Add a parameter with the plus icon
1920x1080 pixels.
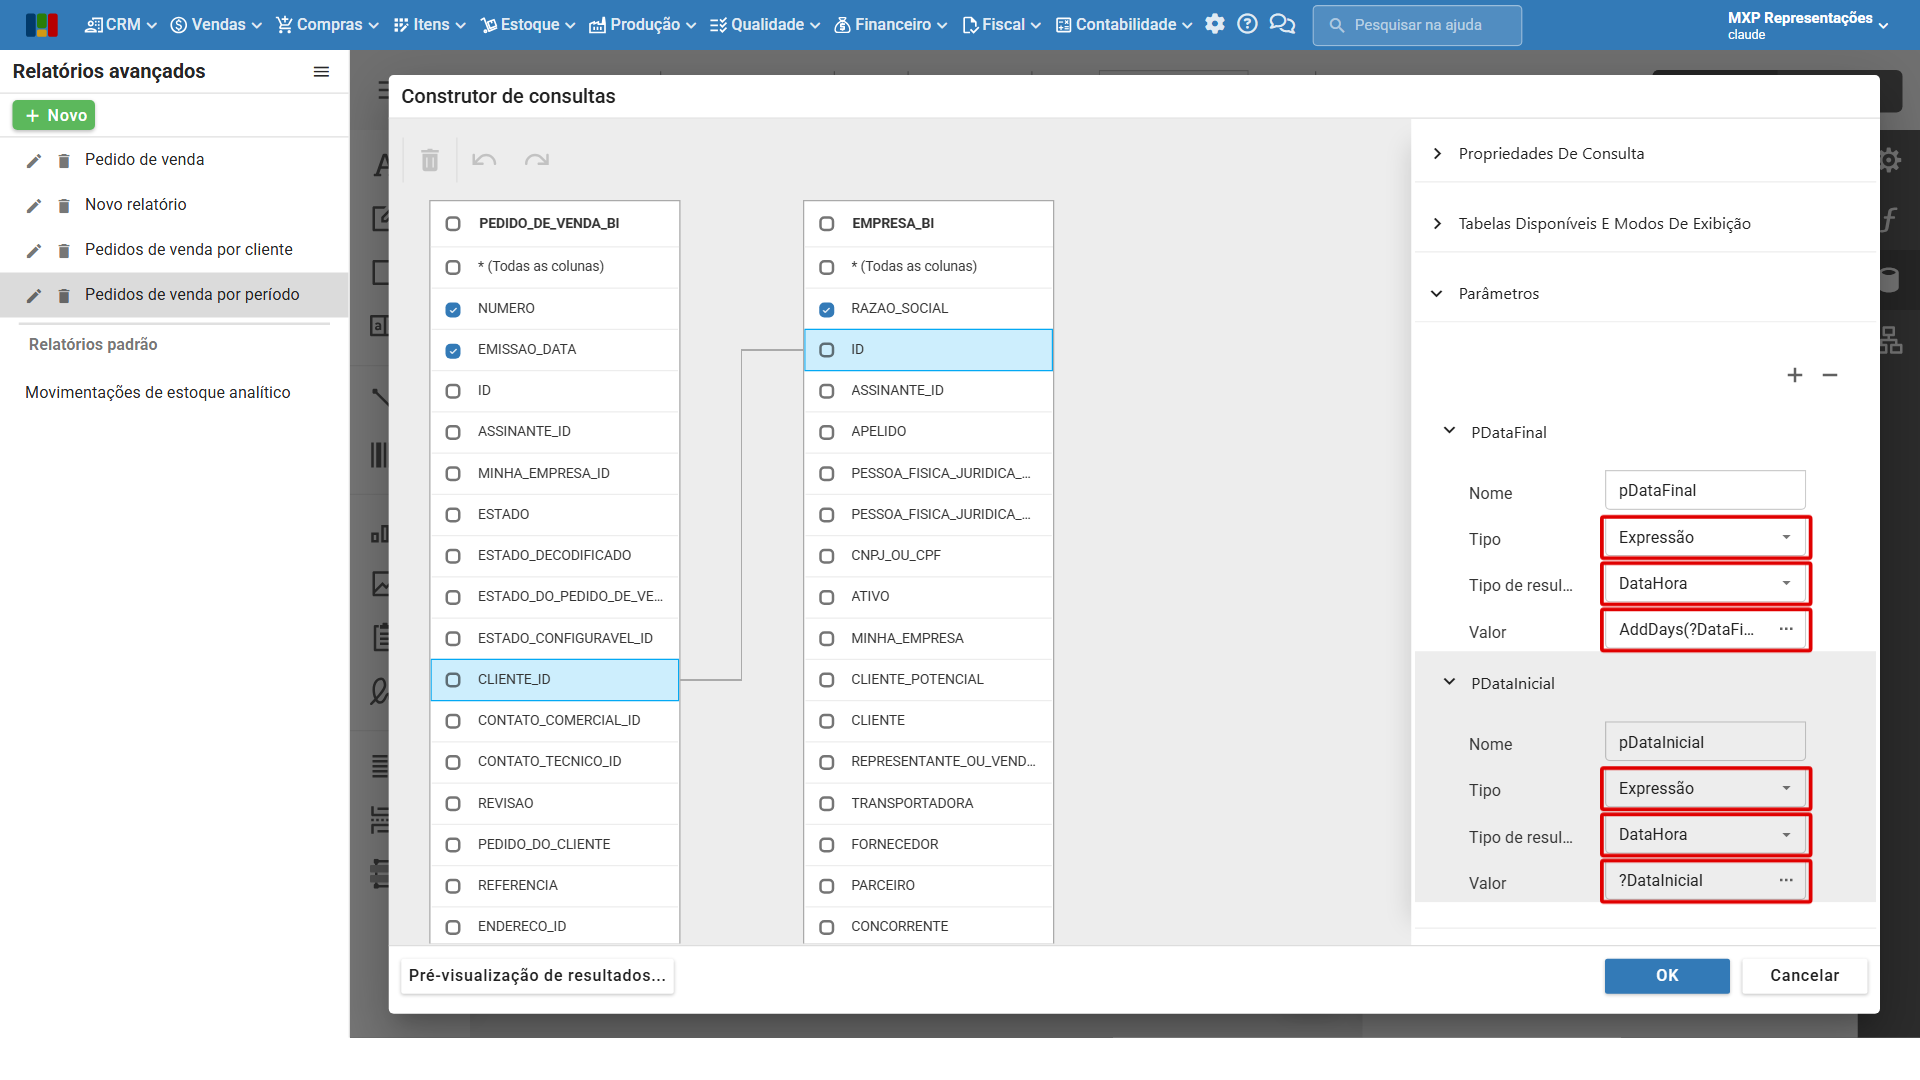tap(1795, 375)
